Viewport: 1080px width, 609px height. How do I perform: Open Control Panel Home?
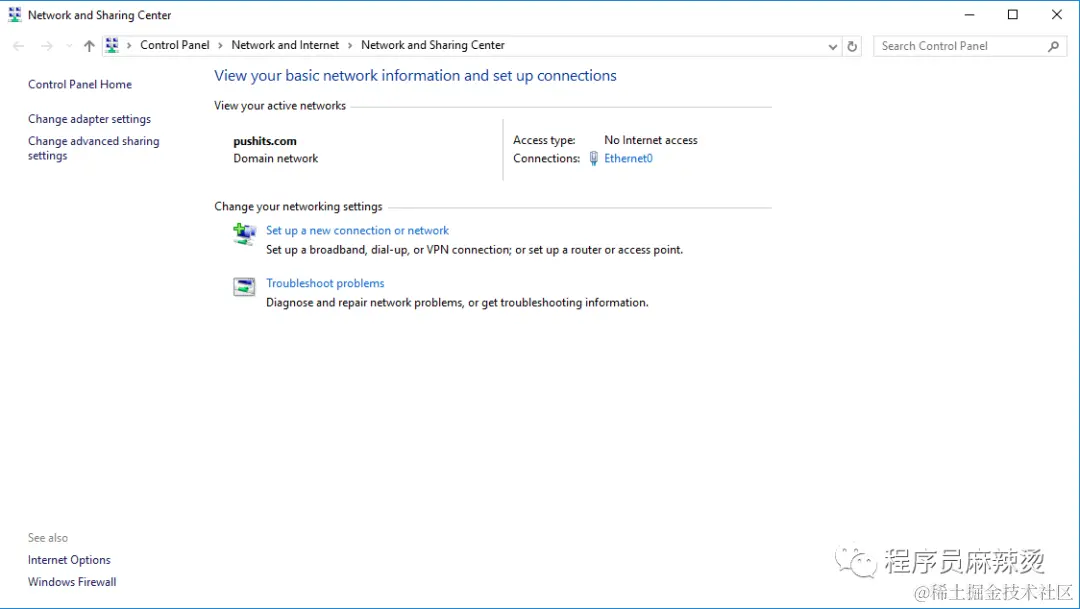(80, 84)
